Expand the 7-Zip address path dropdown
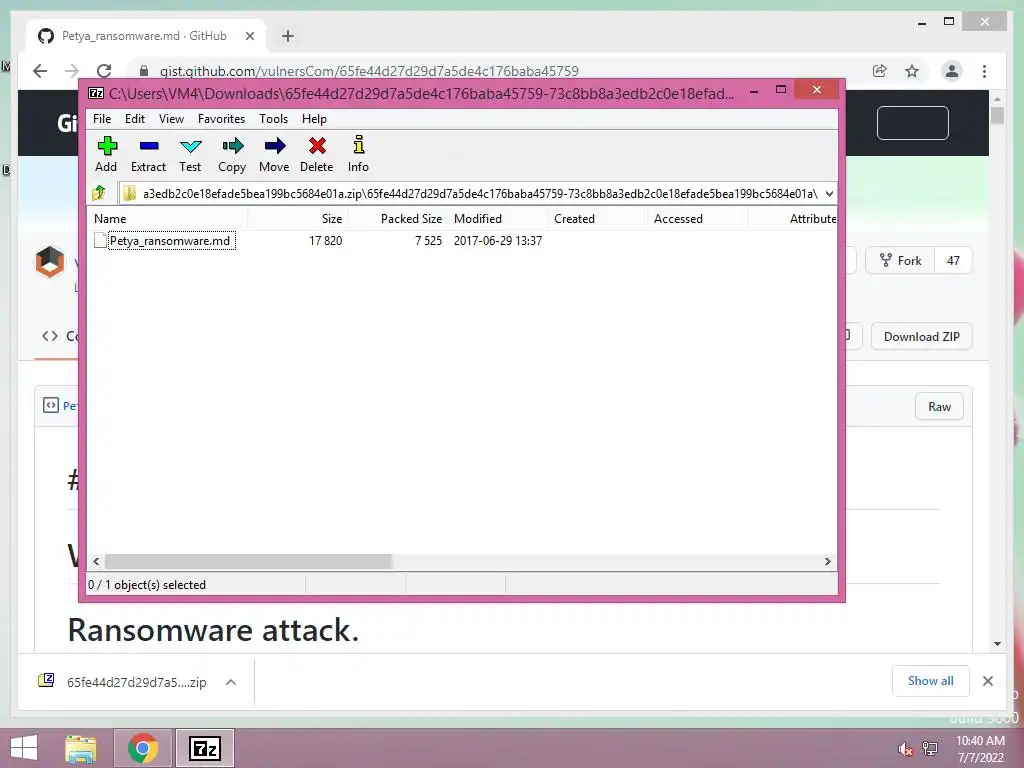Image resolution: width=1024 pixels, height=768 pixels. [x=829, y=193]
